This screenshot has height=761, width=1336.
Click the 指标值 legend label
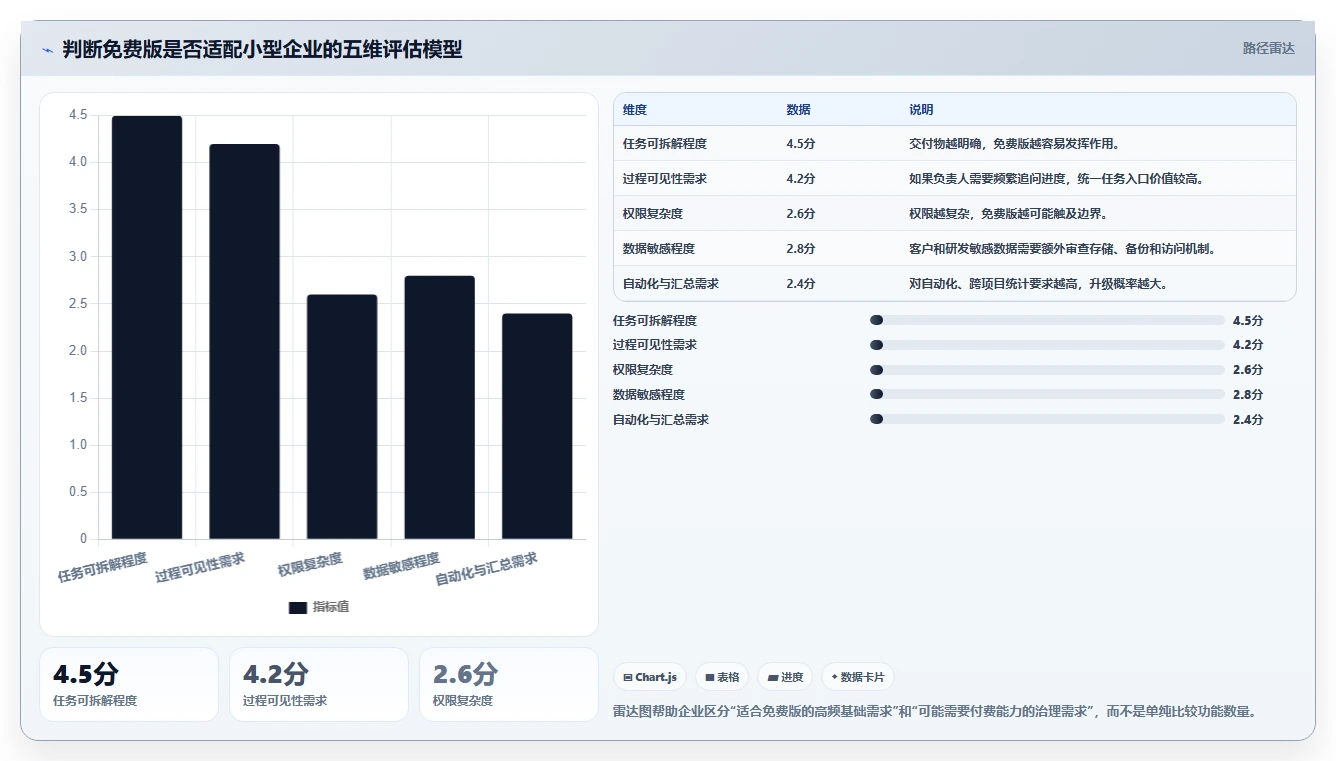click(x=331, y=607)
